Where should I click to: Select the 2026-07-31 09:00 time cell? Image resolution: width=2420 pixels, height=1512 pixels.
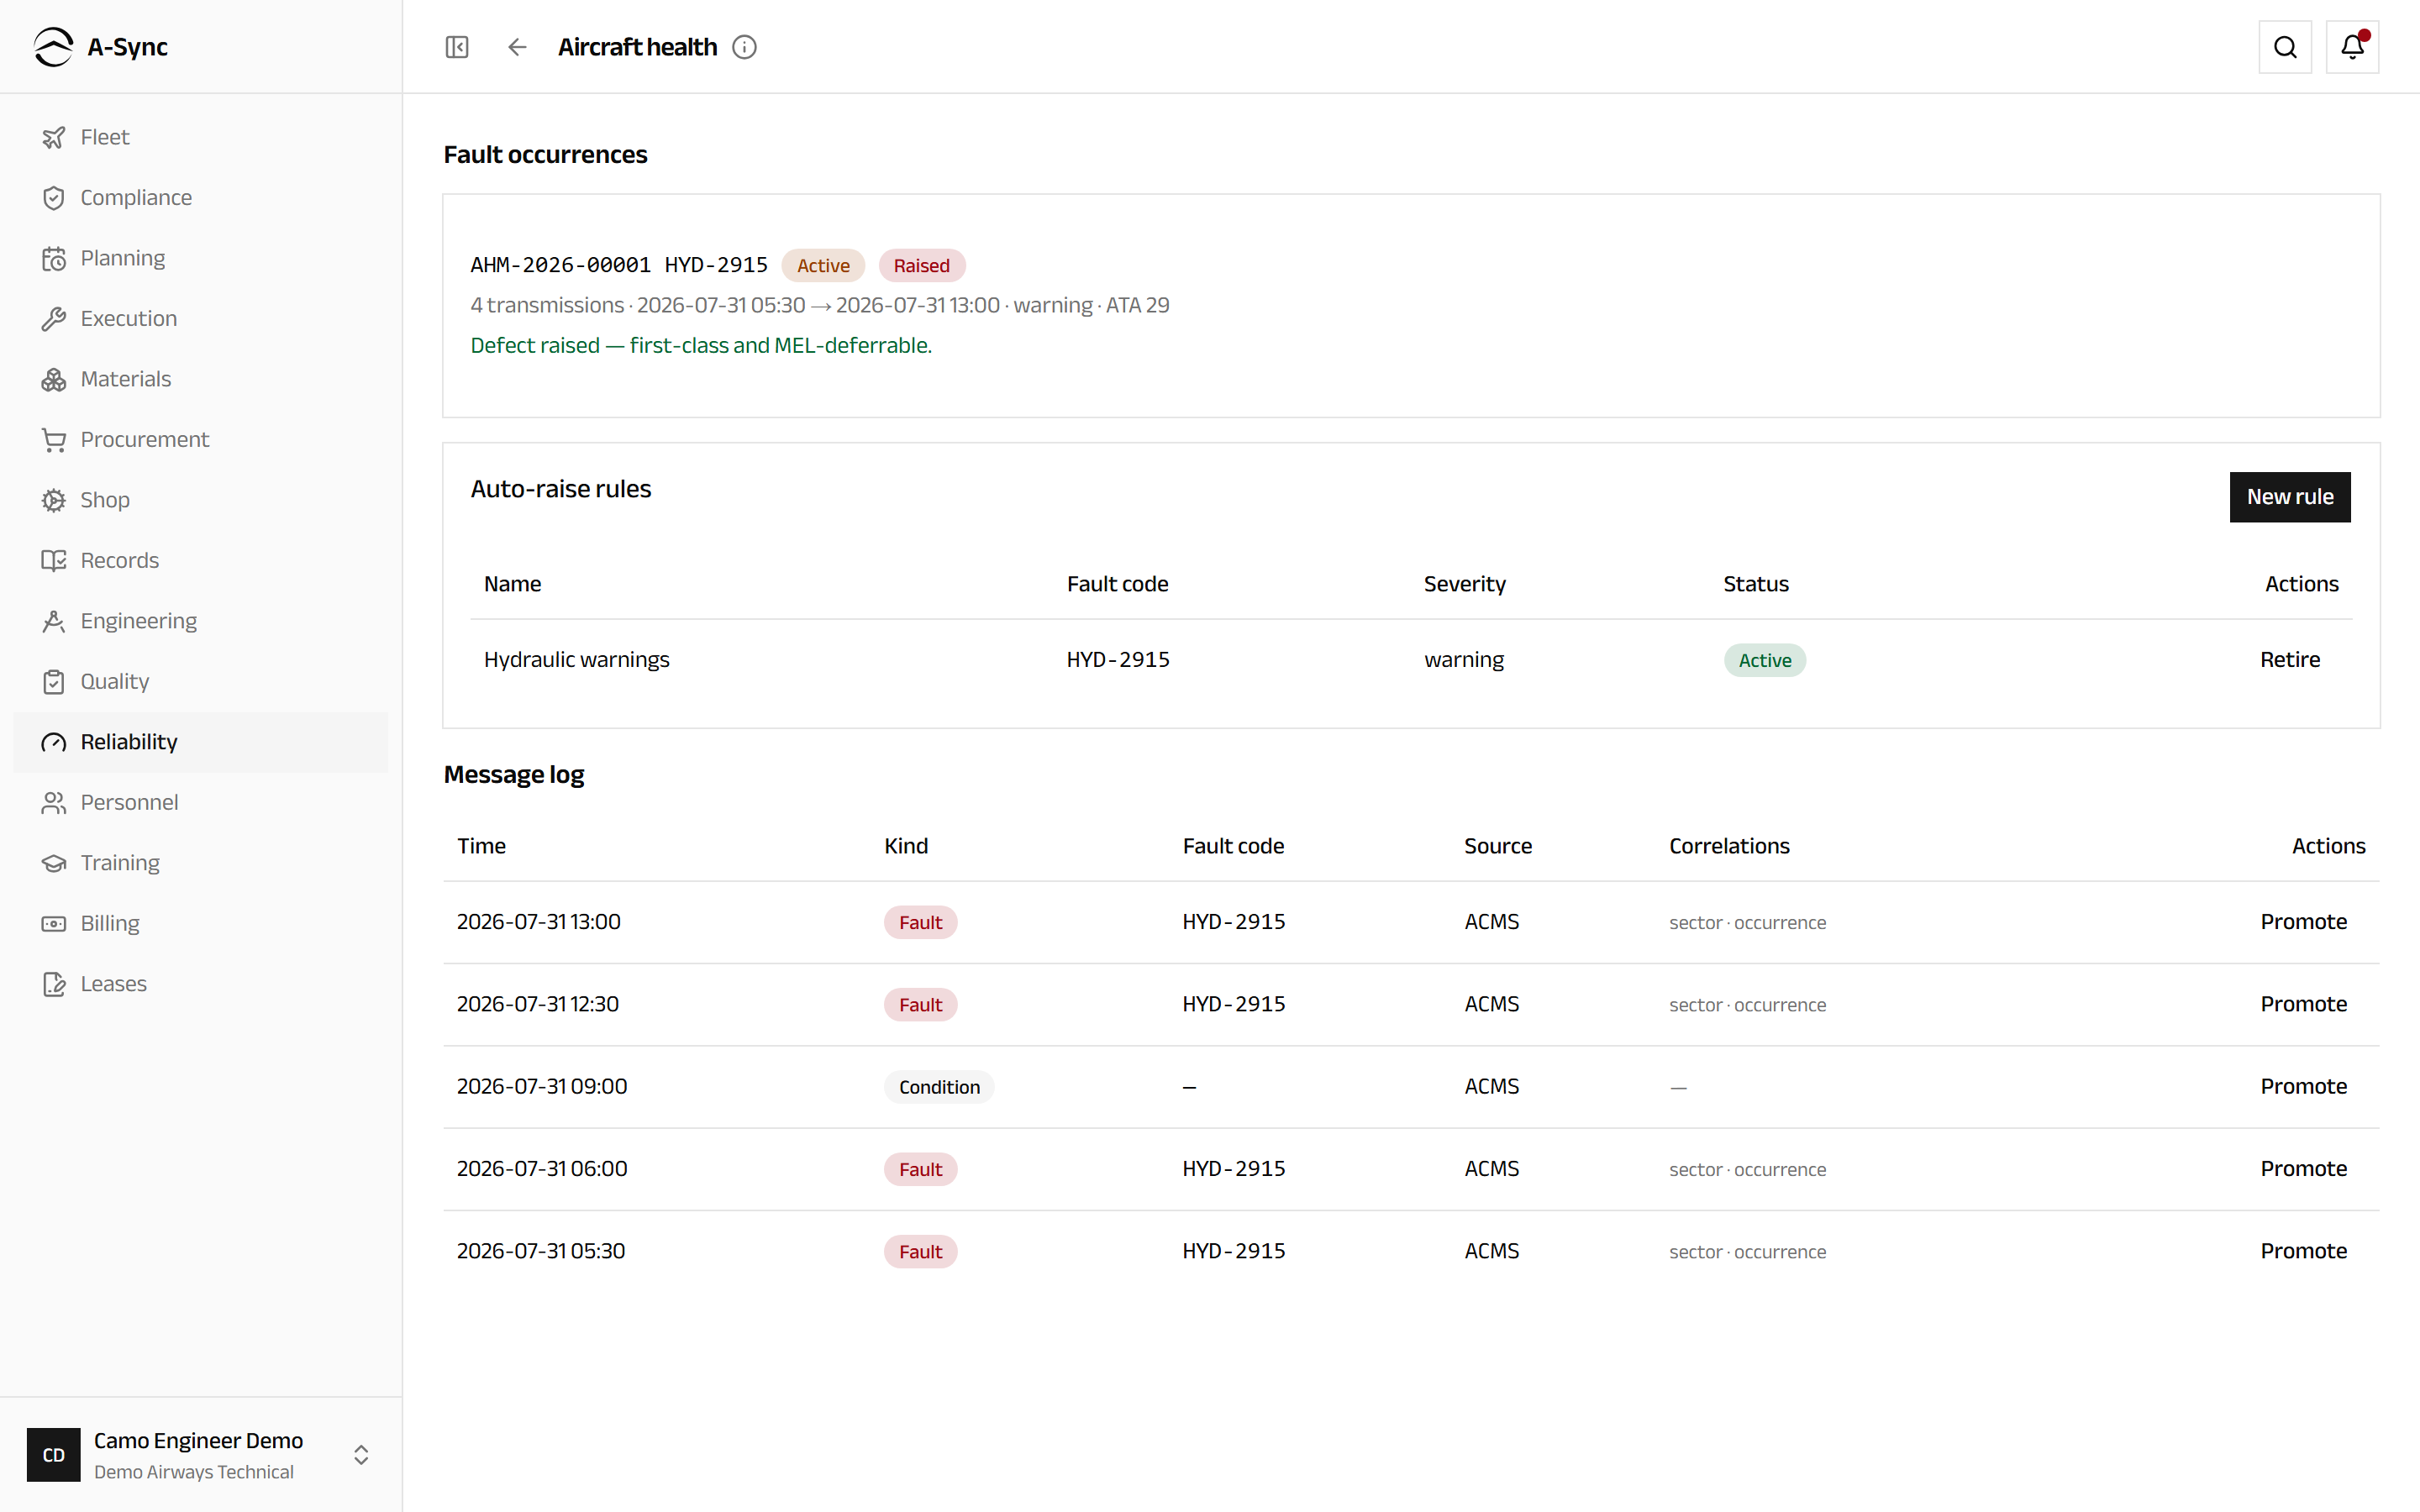click(541, 1086)
